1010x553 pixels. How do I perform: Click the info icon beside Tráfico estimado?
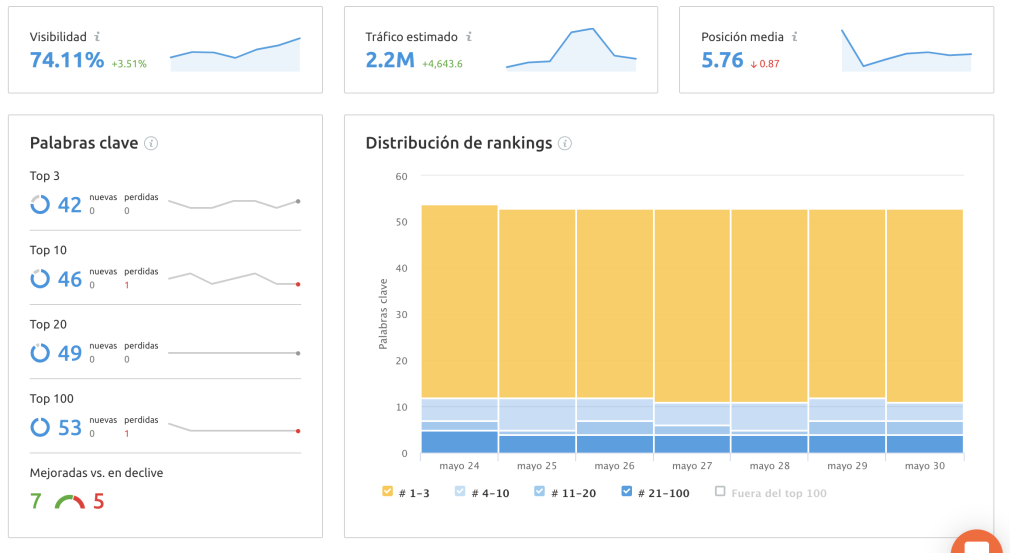click(468, 37)
